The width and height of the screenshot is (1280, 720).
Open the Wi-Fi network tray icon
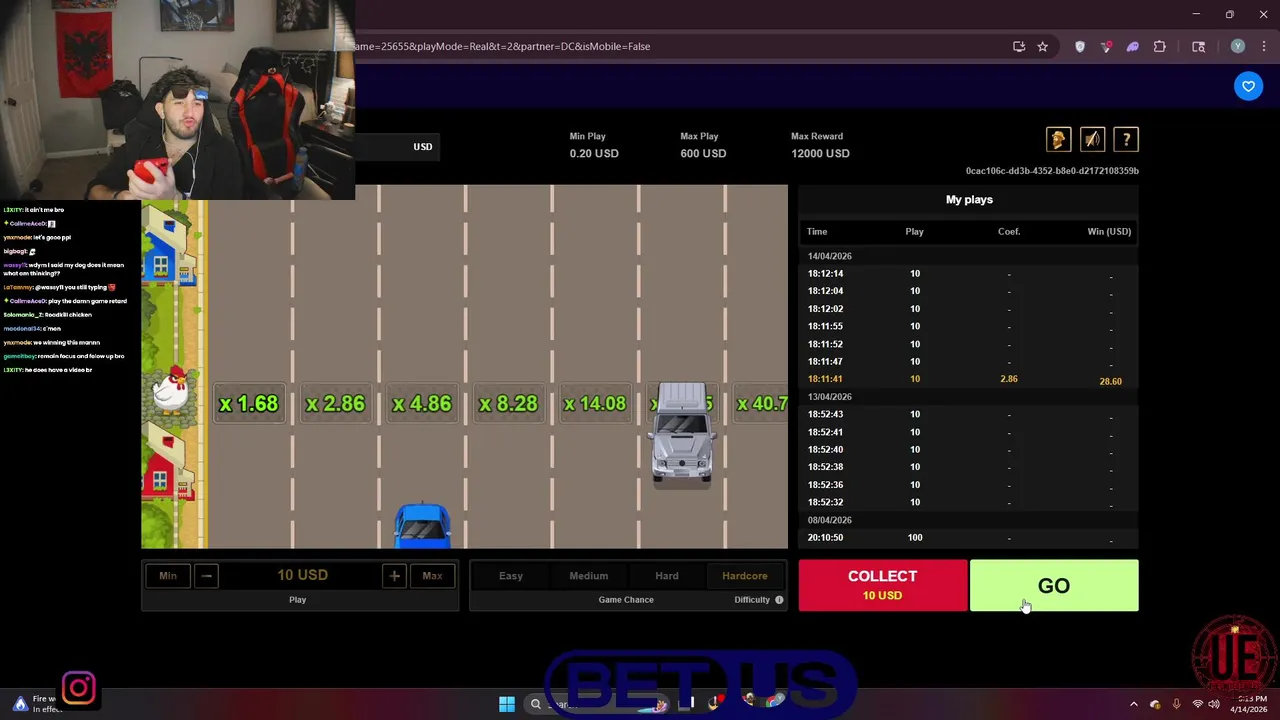1197,704
